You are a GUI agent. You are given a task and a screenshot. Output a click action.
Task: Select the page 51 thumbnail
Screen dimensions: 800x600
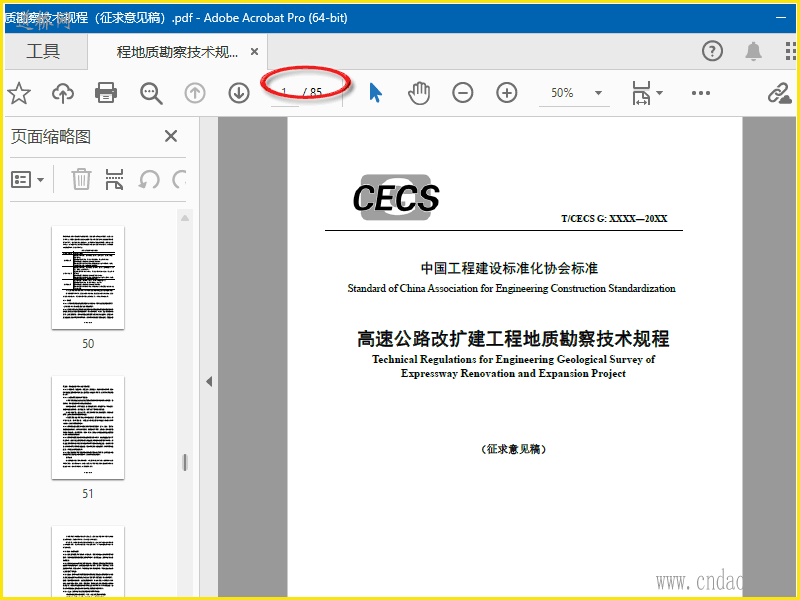click(88, 428)
